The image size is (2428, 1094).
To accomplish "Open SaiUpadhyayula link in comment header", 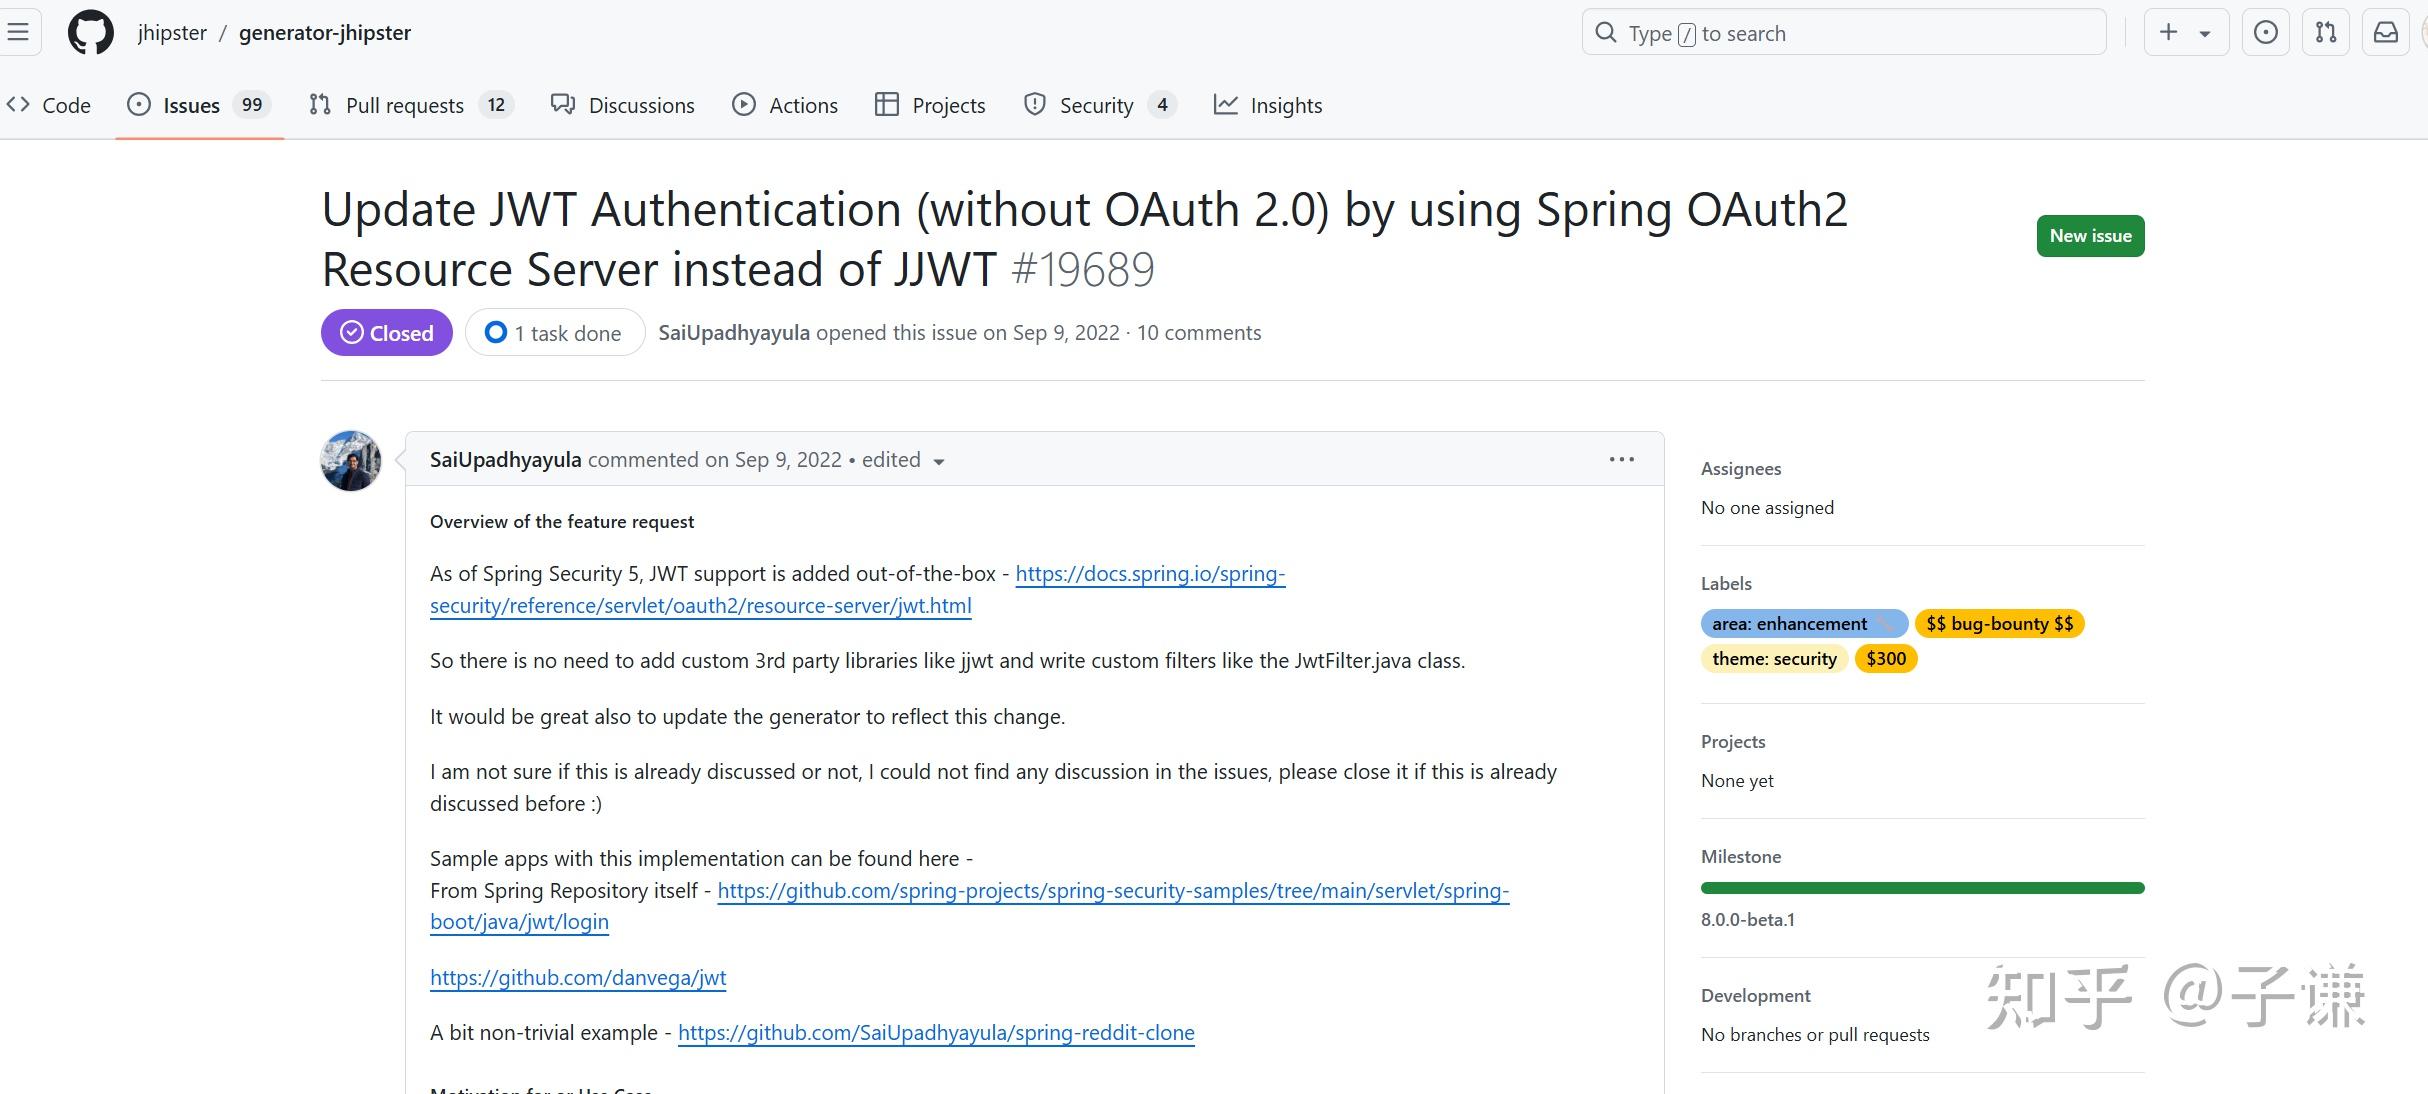I will [x=505, y=460].
